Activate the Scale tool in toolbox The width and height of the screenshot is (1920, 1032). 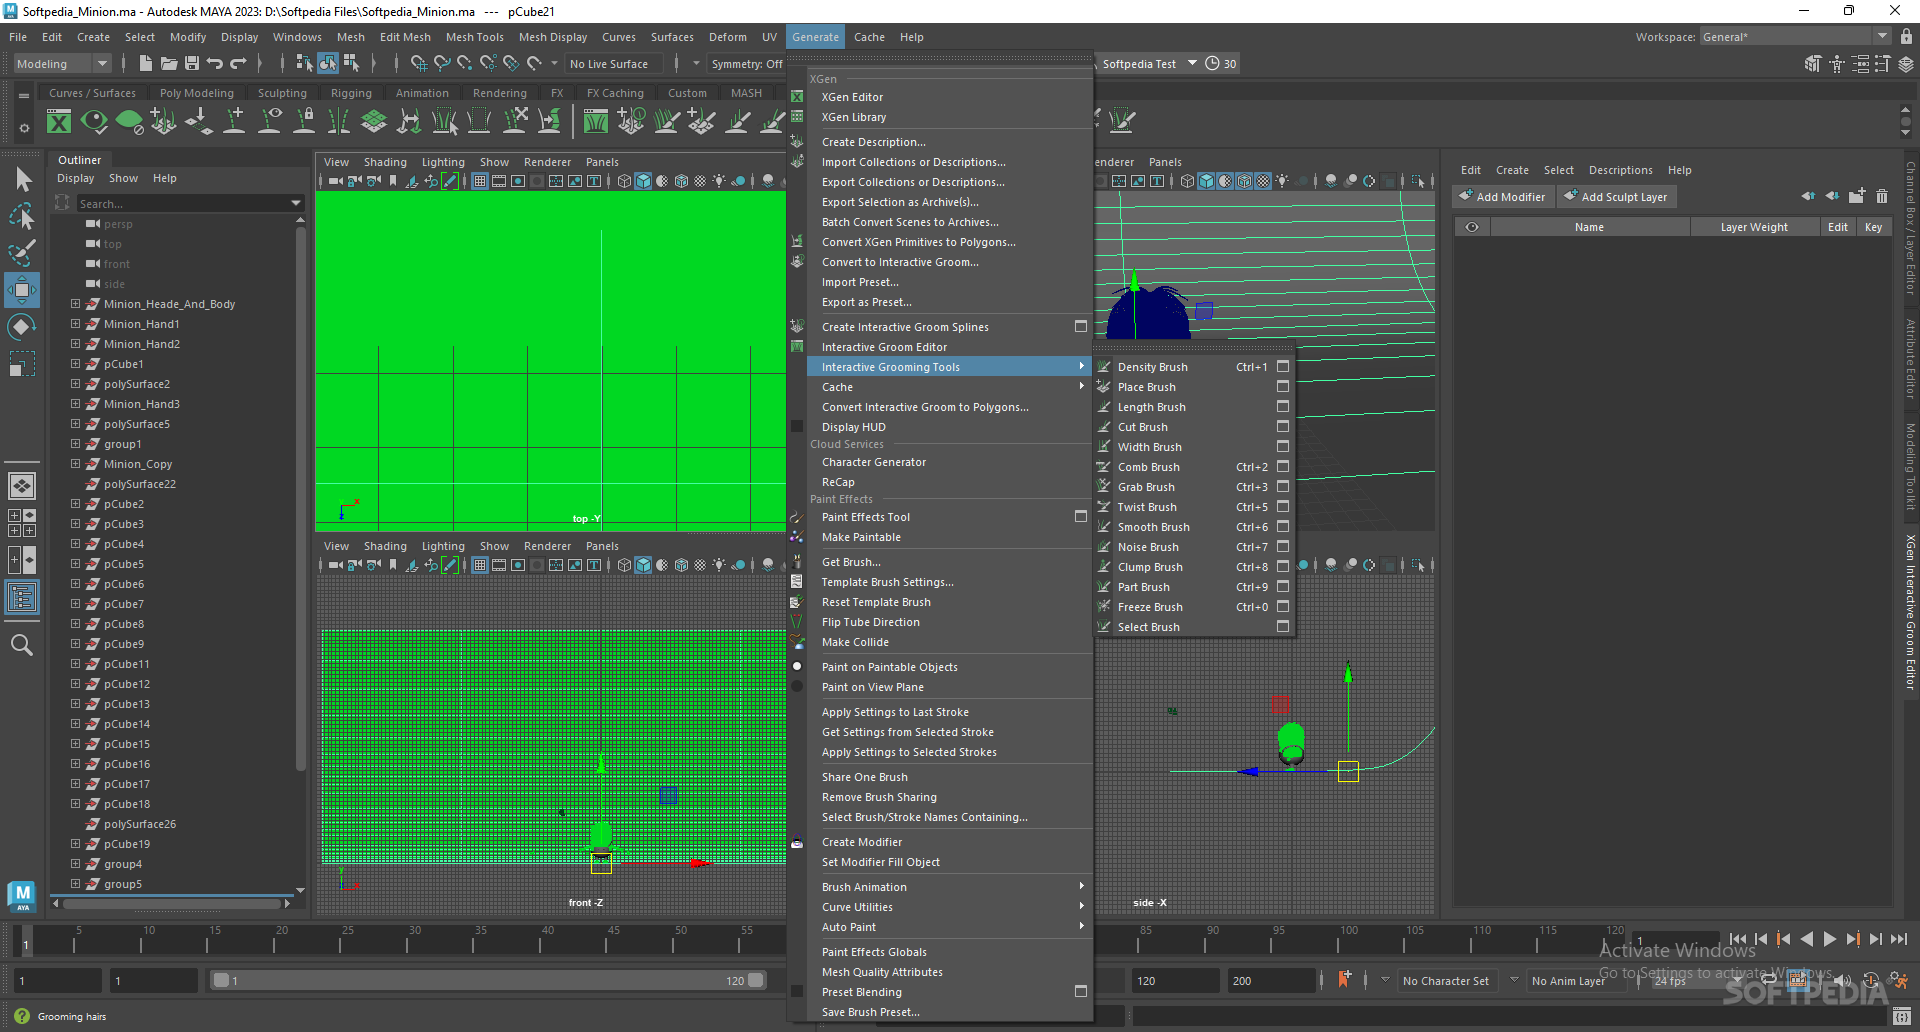tap(22, 363)
